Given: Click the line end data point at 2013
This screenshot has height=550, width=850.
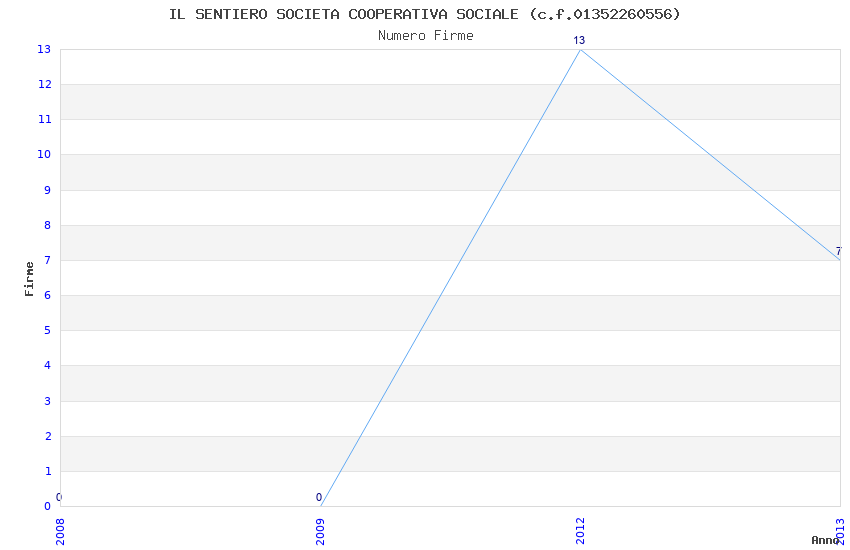Looking at the screenshot, I should pyautogui.click(x=840, y=260).
